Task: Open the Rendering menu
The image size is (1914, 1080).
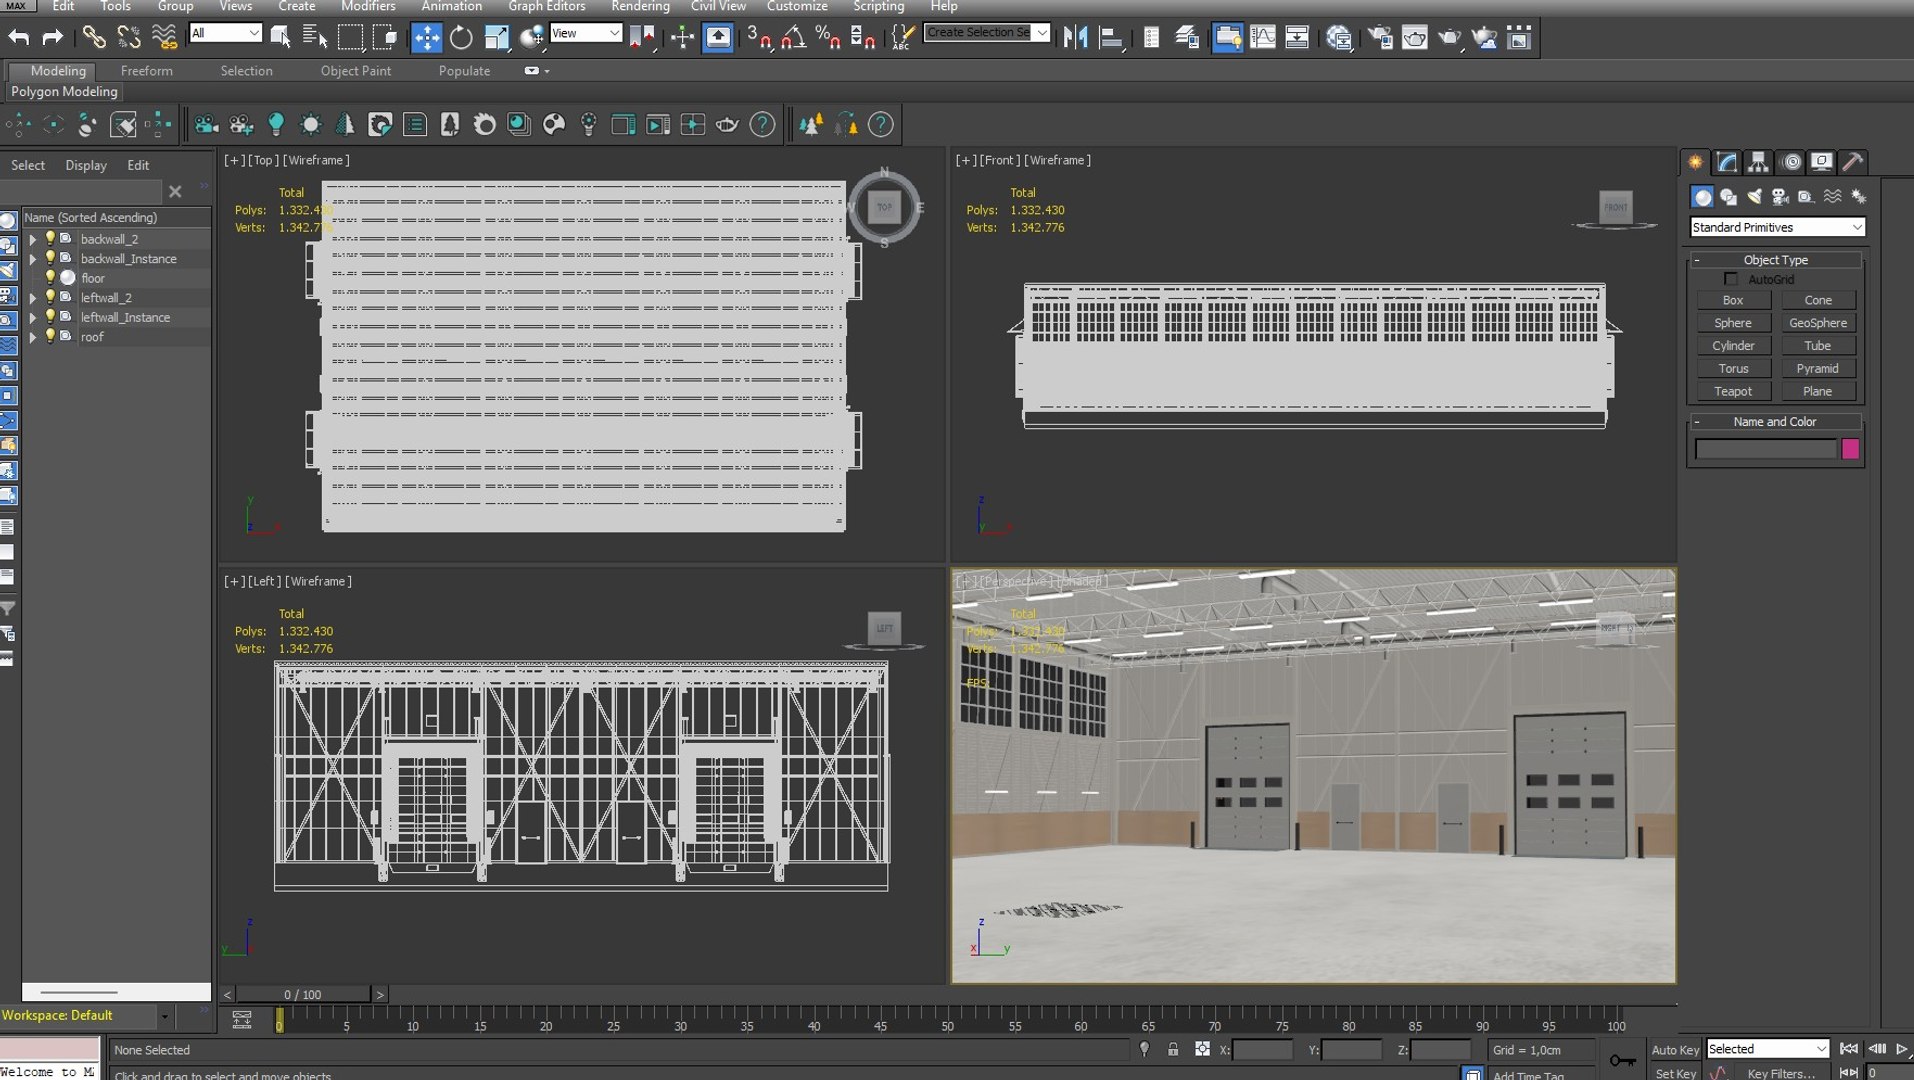Action: pyautogui.click(x=640, y=6)
